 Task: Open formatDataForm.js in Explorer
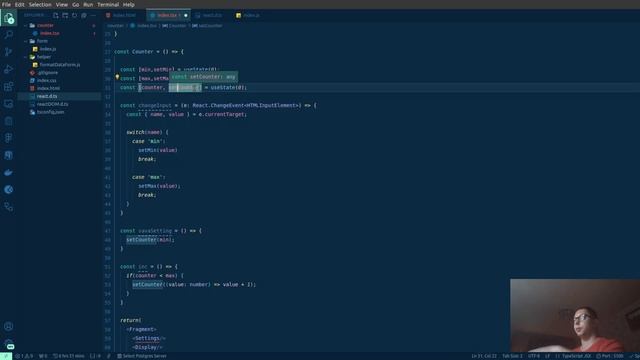(x=60, y=65)
